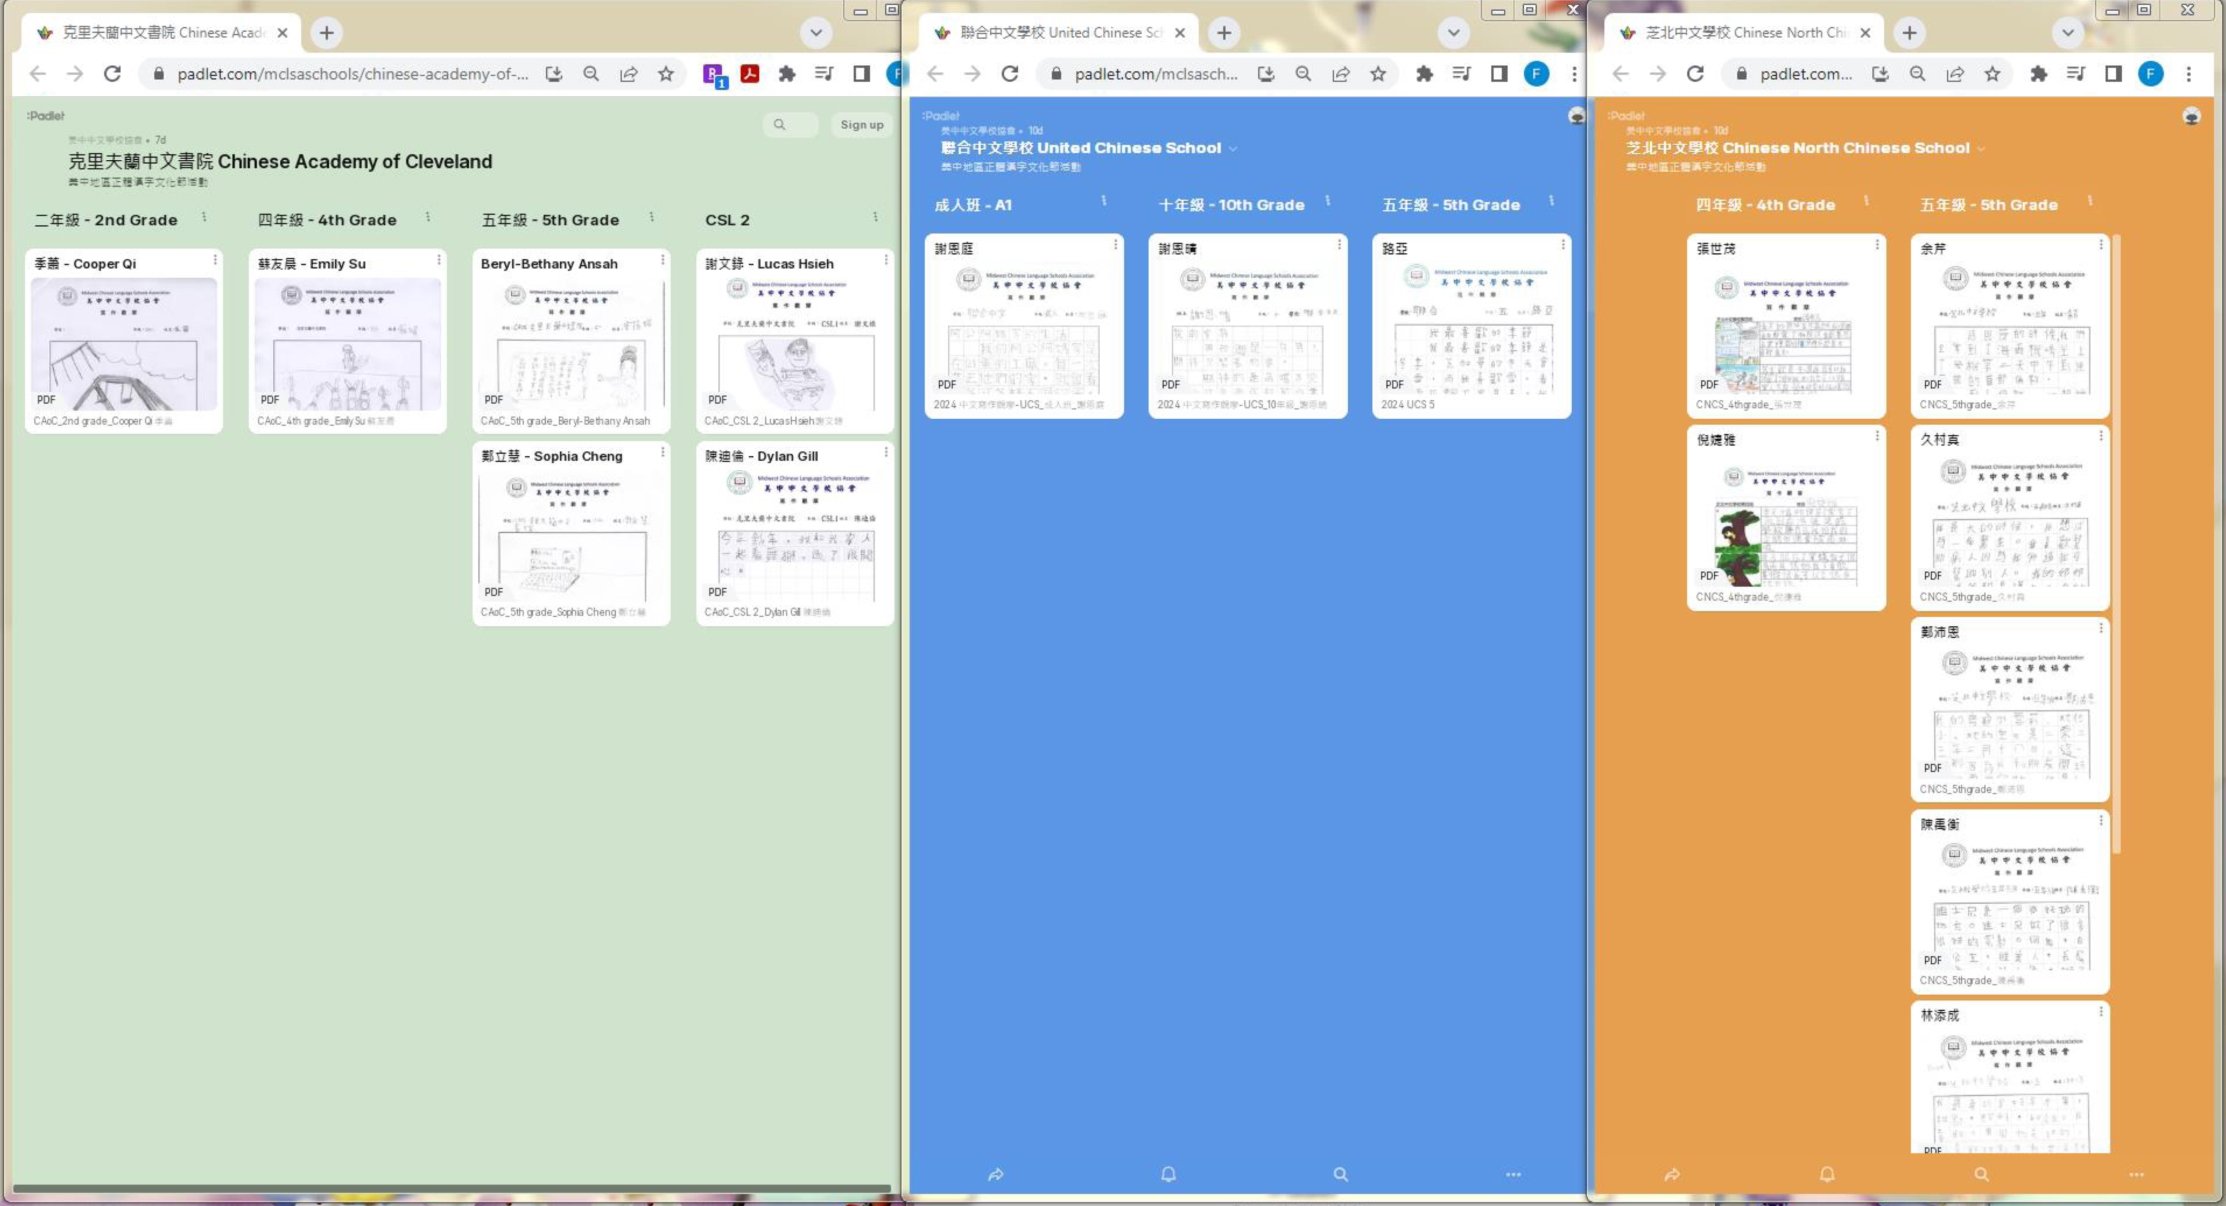Click the Padlet search icon in Cleveland board
Image resolution: width=2226 pixels, height=1206 pixels.
click(780, 125)
